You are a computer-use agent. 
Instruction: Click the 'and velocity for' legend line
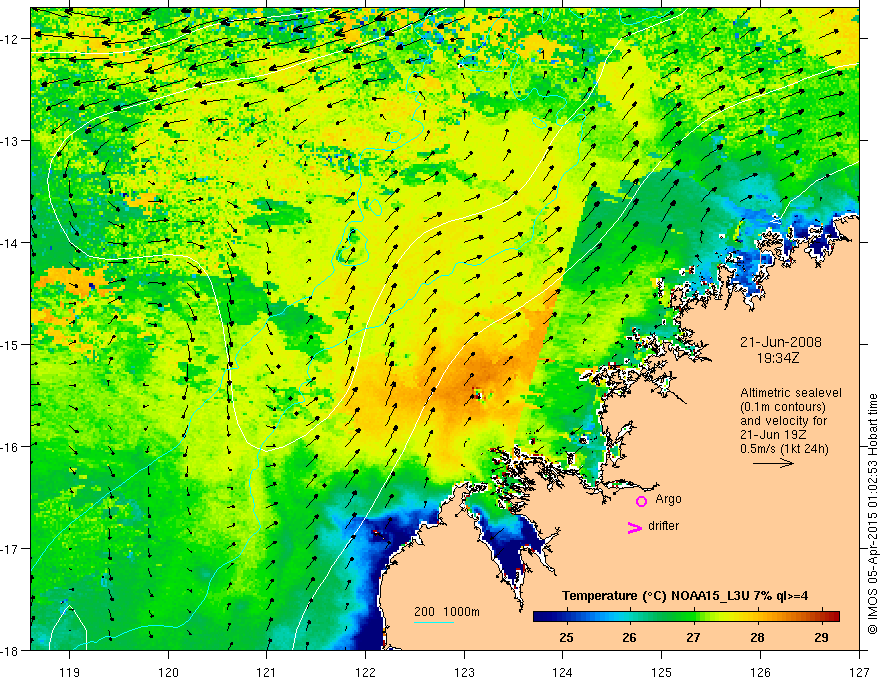click(783, 421)
